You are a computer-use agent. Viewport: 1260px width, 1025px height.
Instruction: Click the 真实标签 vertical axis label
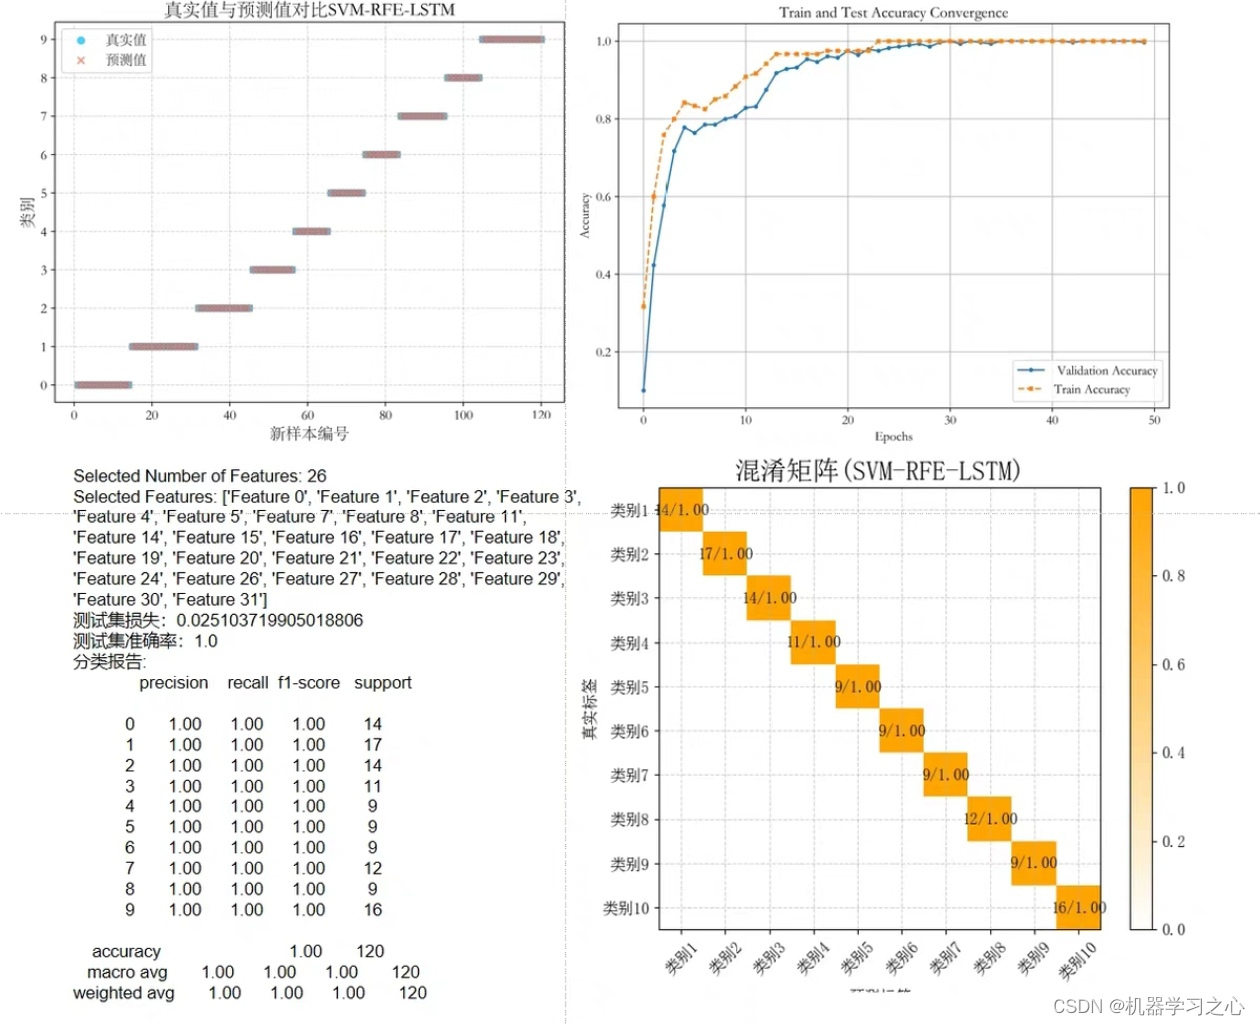coord(590,708)
